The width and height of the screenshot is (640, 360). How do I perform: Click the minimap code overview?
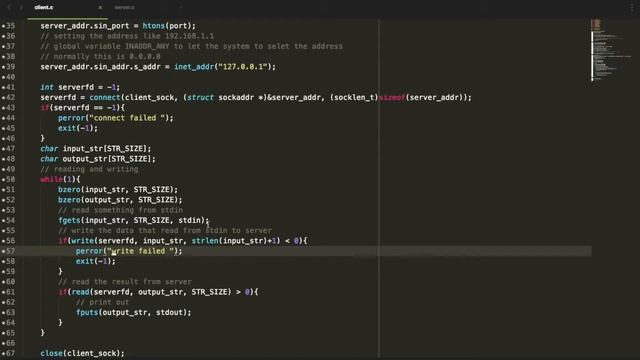pyautogui.click(x=610, y=51)
